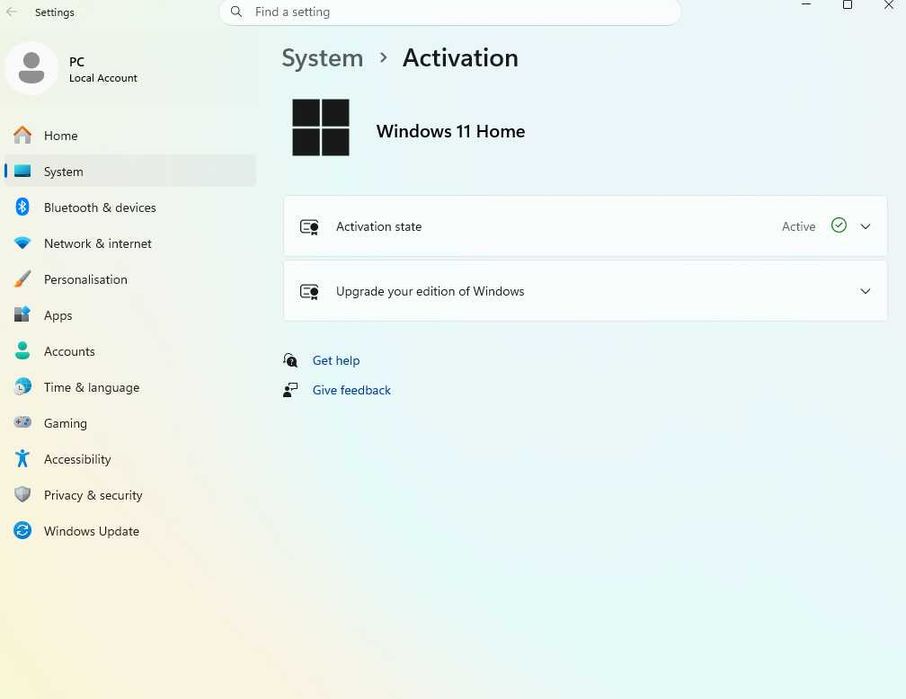Click the Activation breadcrumb title
Viewport: 906px width, 699px height.
[x=460, y=58]
